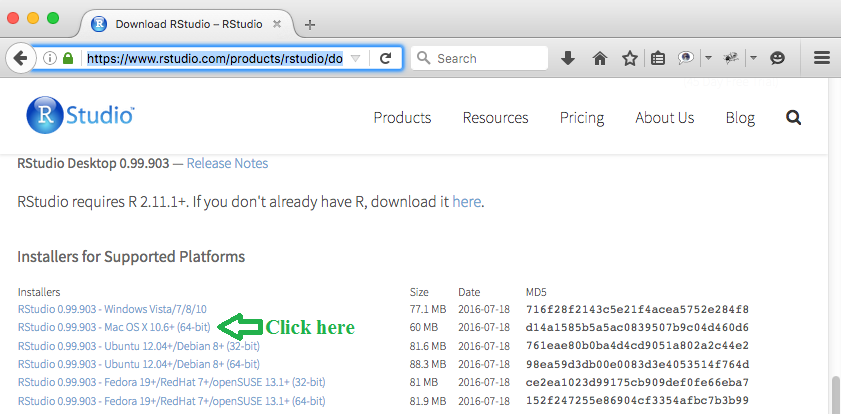Select the 81.6 MB size value
Screen dimensions: 841x414
[427, 346]
